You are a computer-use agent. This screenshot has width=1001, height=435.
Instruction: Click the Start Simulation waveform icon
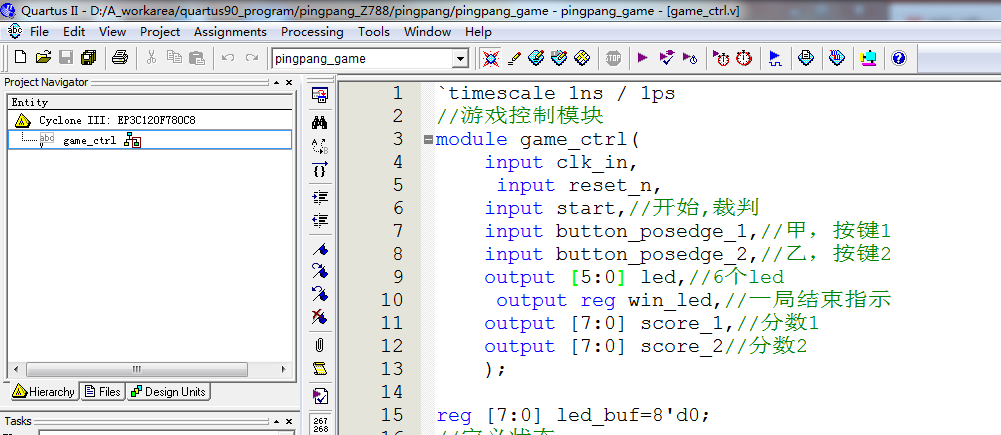[775, 58]
